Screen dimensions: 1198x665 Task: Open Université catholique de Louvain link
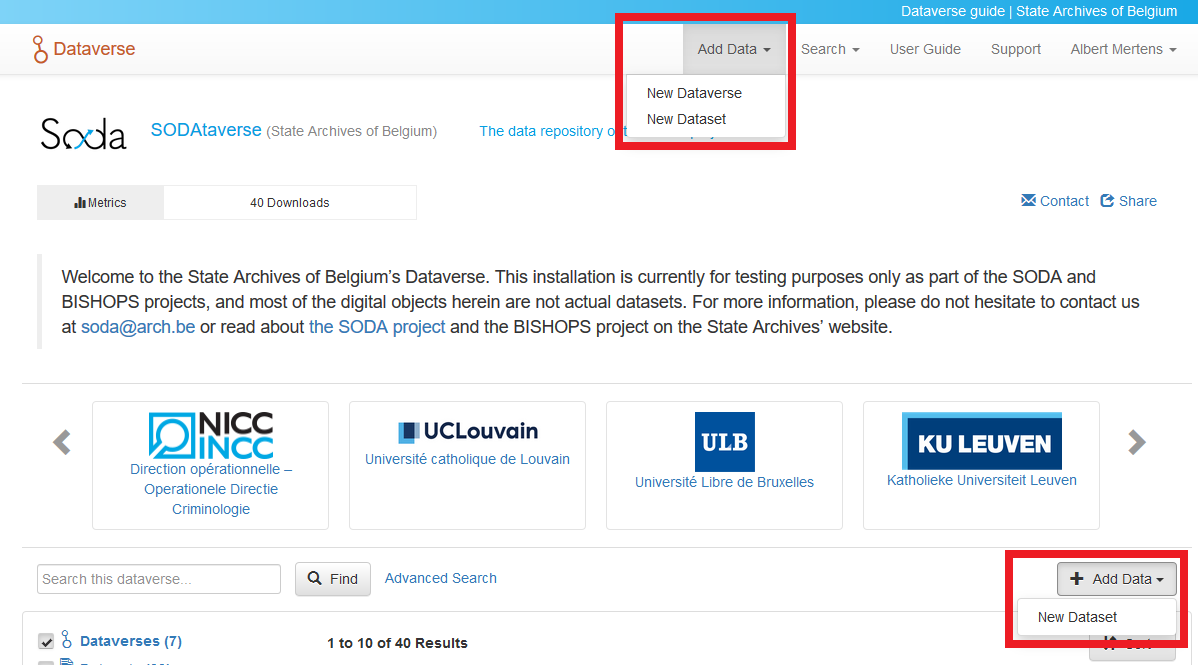pyautogui.click(x=467, y=459)
